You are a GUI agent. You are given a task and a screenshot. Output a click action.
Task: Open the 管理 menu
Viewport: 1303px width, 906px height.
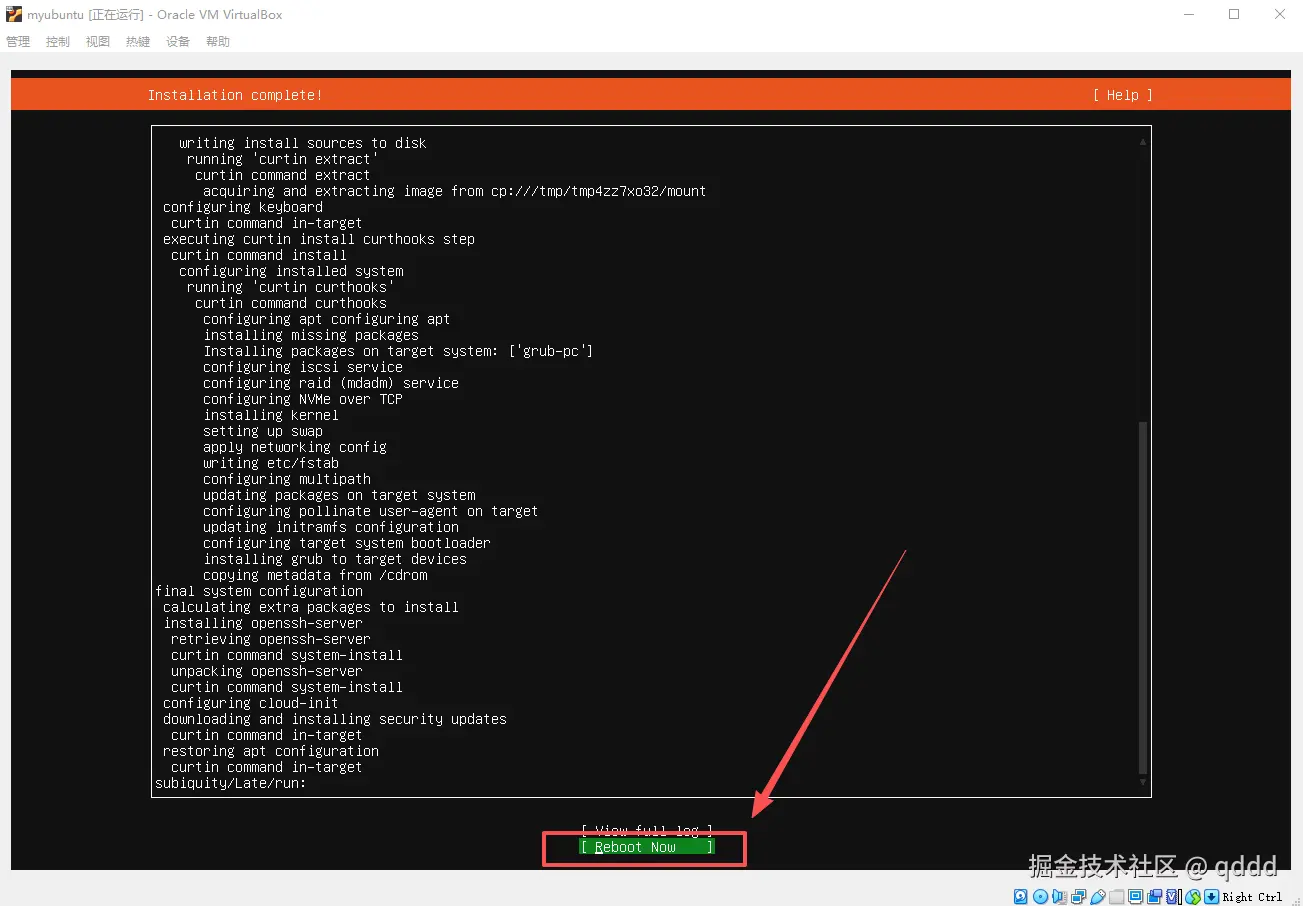[18, 42]
